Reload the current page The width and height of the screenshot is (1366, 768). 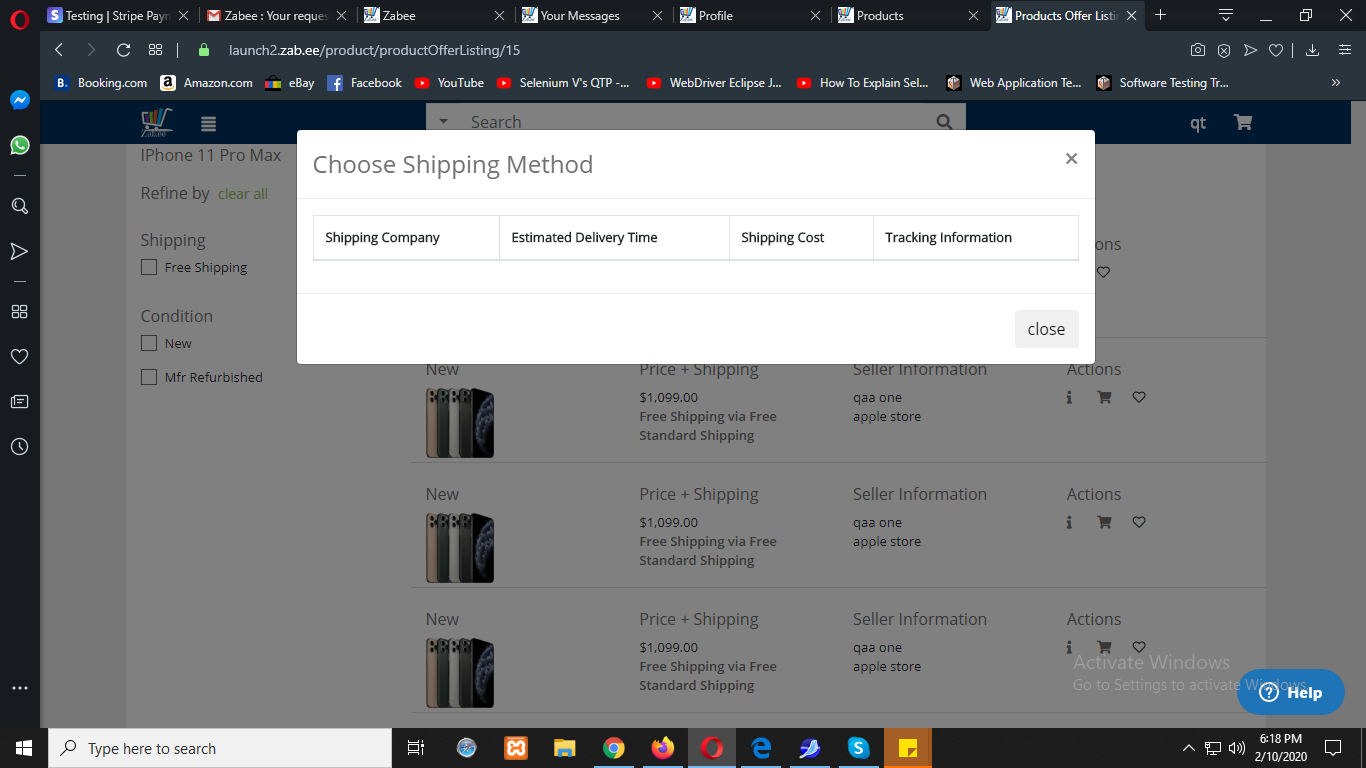pos(124,50)
